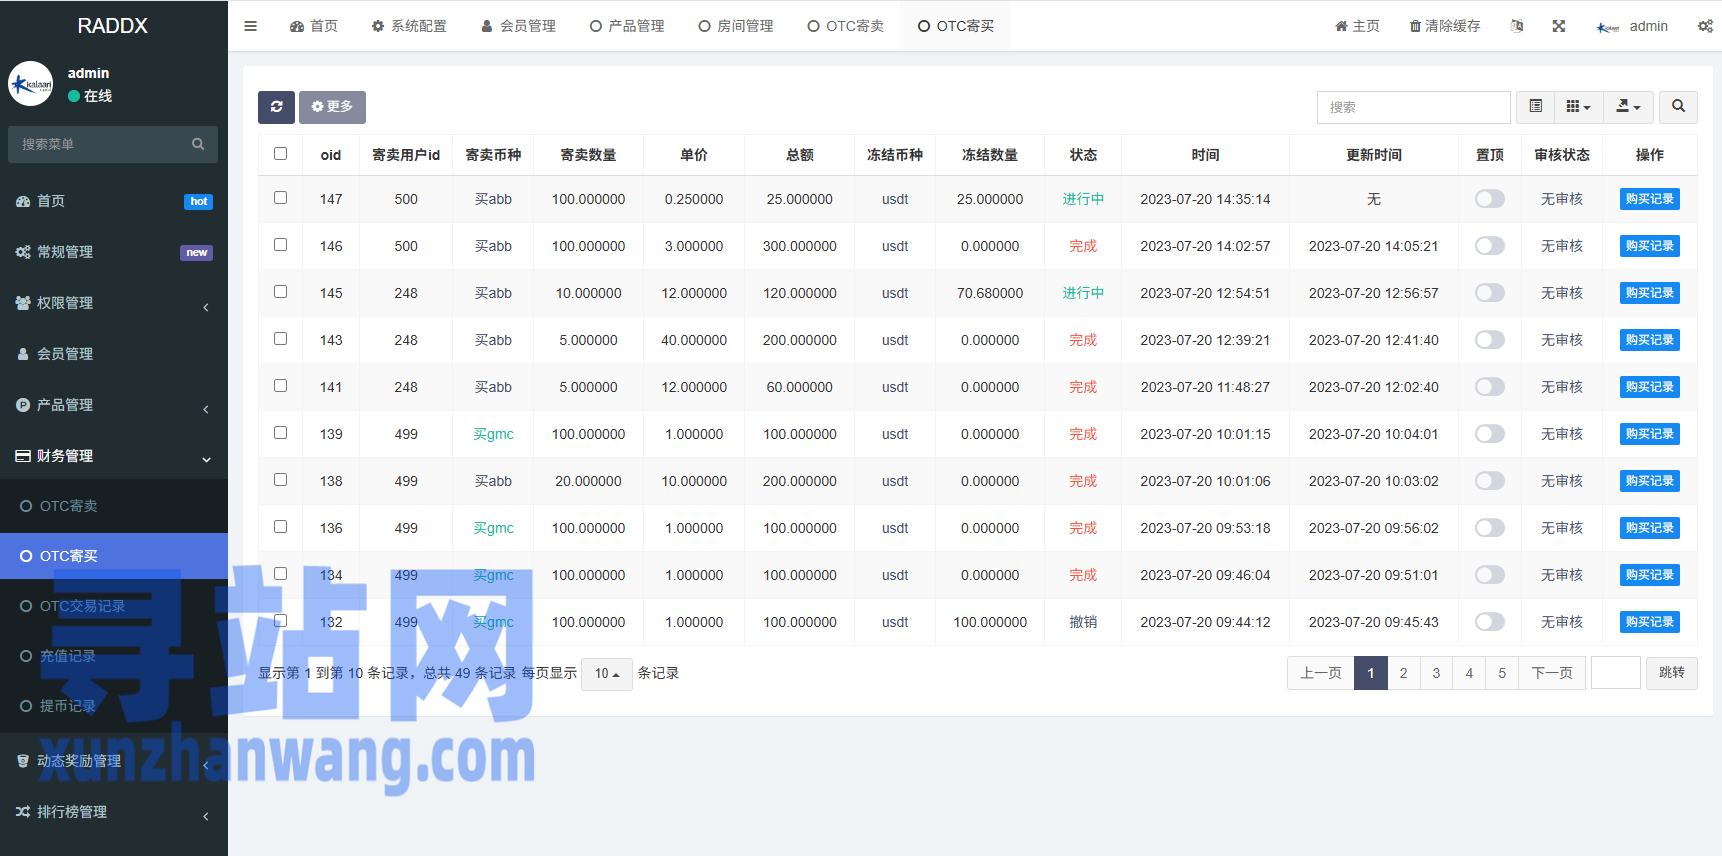Click the 跳转 jump button

coord(1672,673)
